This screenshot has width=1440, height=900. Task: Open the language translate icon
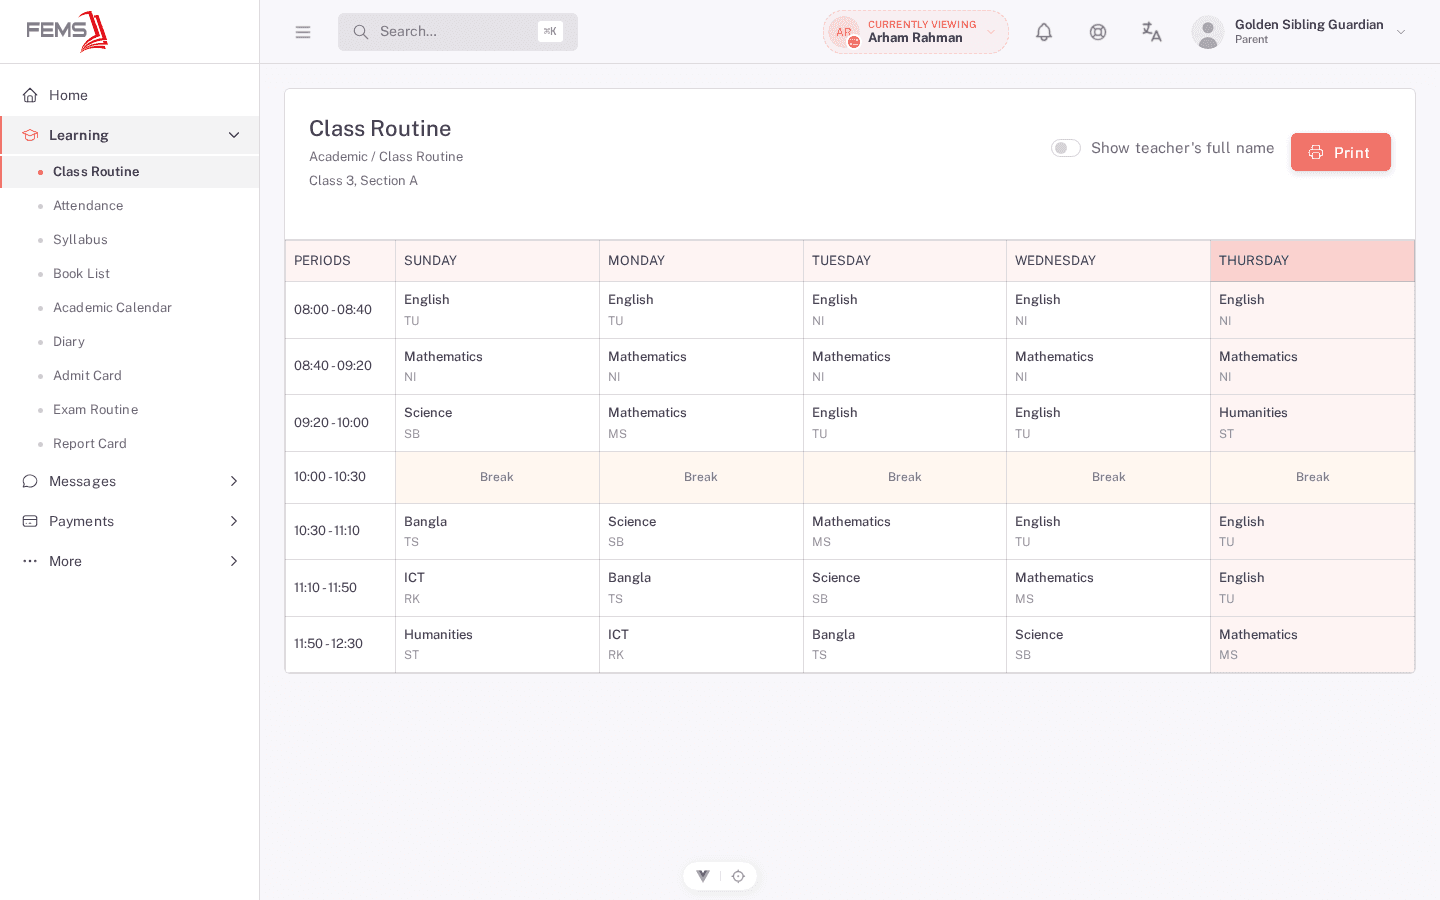(x=1152, y=32)
